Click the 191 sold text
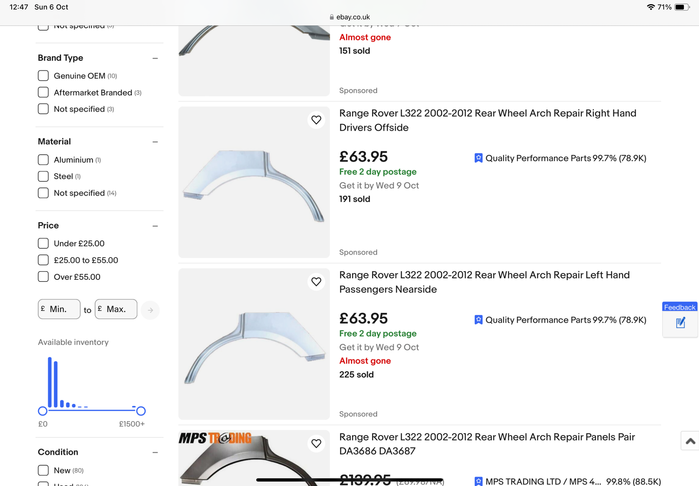The width and height of the screenshot is (699, 486). click(355, 199)
